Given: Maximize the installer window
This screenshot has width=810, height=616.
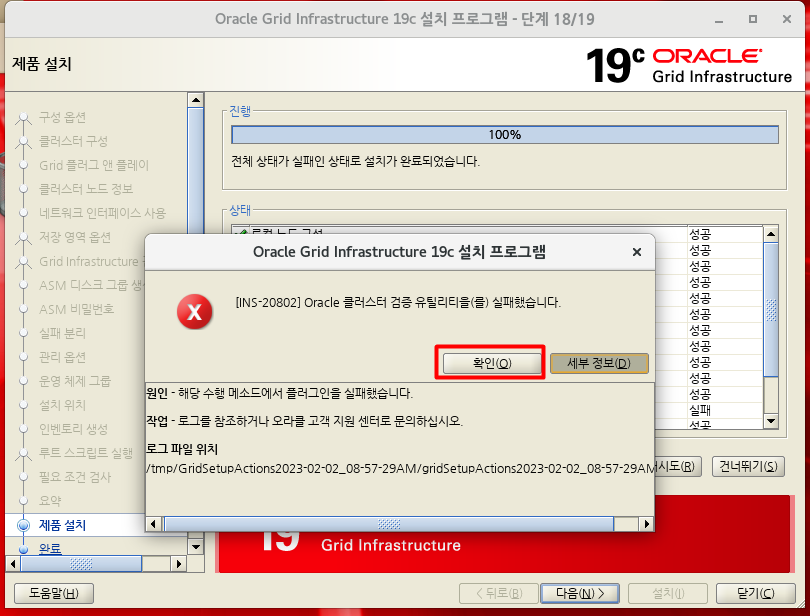Looking at the screenshot, I should (753, 19).
